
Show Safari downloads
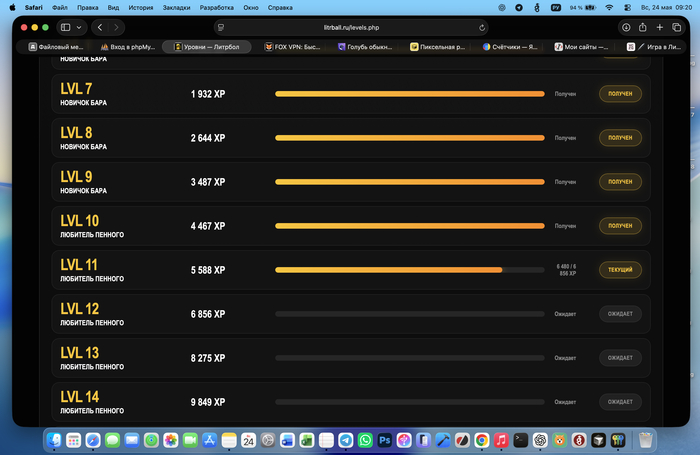626,27
